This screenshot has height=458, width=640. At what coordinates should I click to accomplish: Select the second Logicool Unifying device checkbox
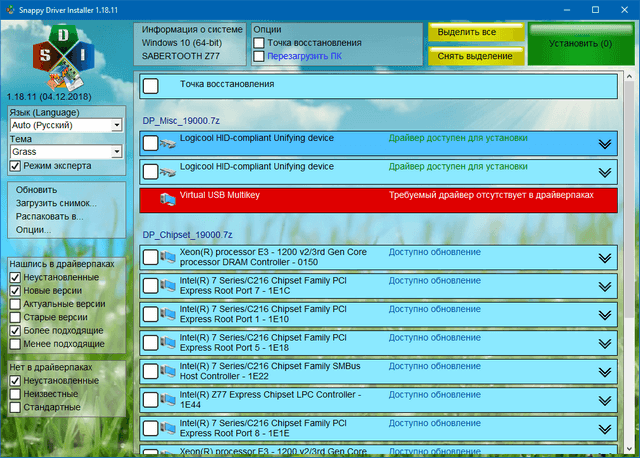[x=151, y=172]
